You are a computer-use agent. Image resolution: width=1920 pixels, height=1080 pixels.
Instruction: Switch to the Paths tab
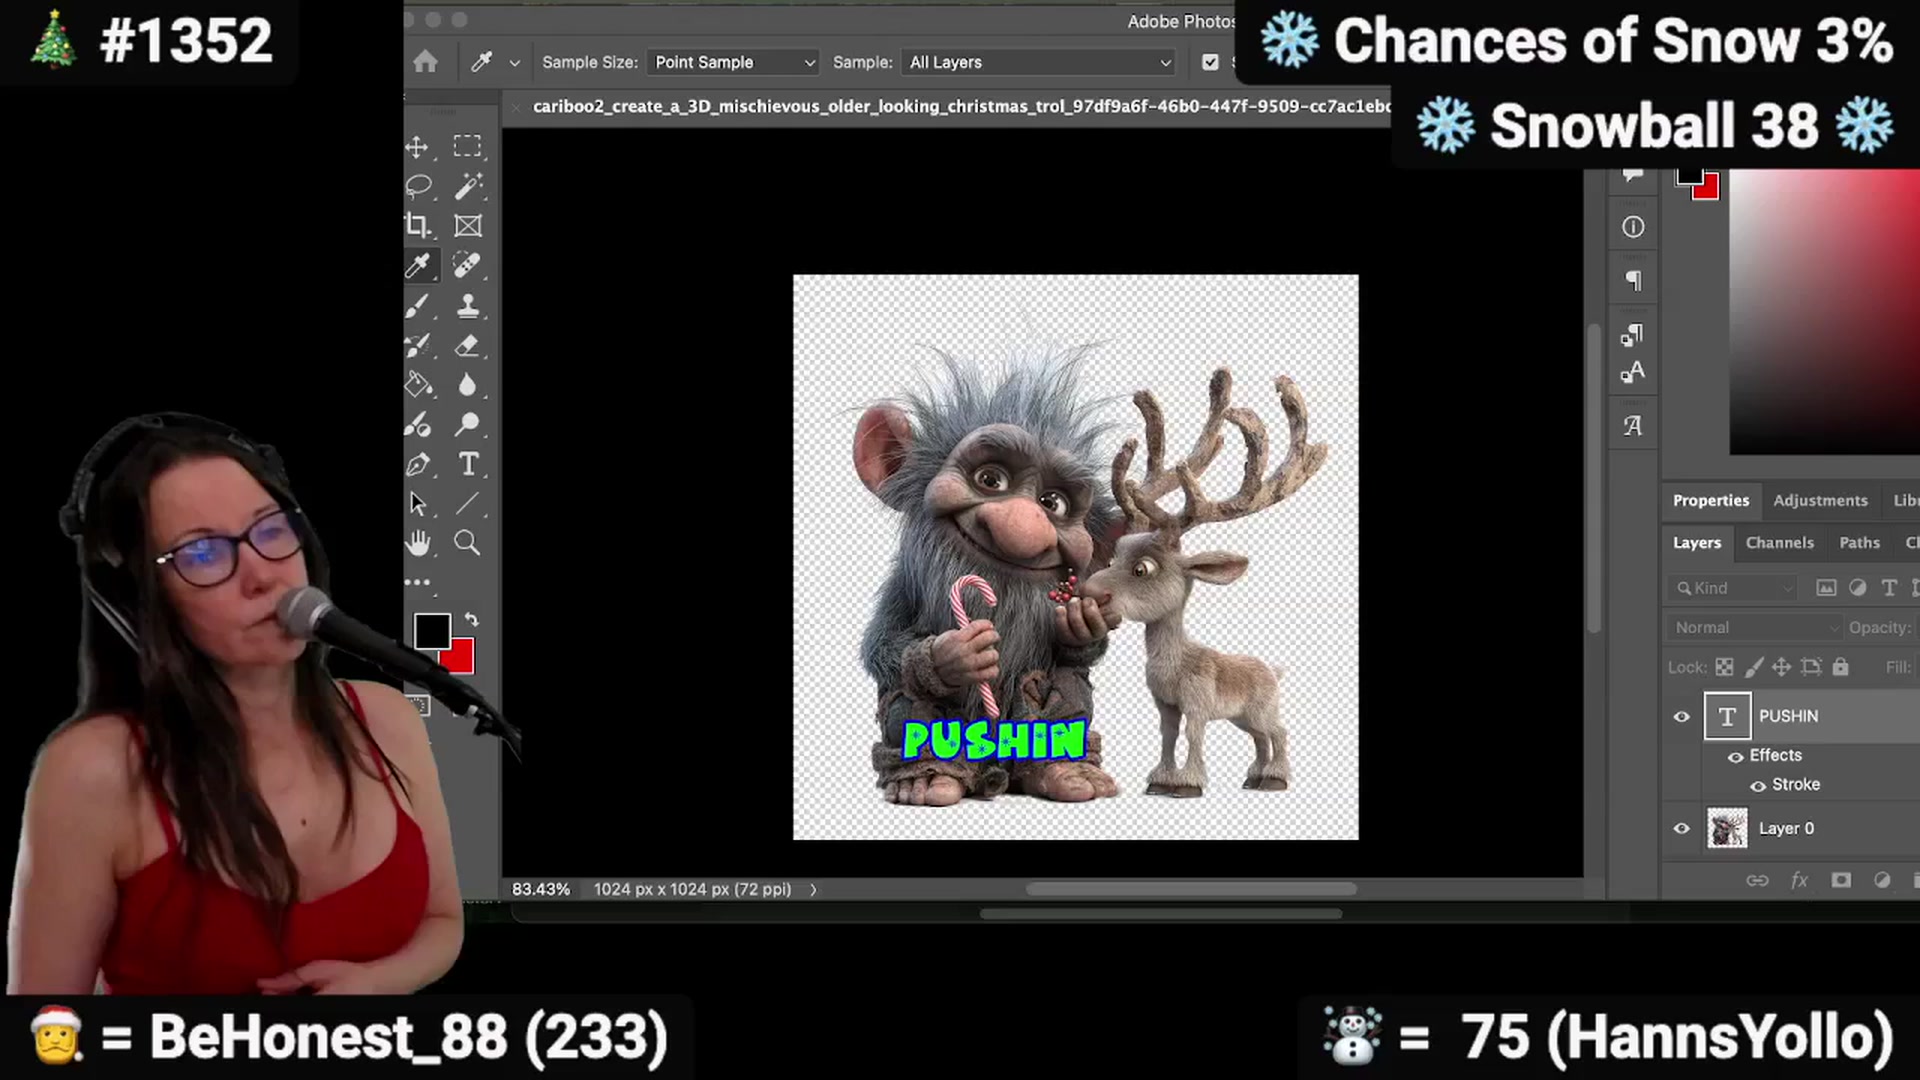tap(1859, 543)
